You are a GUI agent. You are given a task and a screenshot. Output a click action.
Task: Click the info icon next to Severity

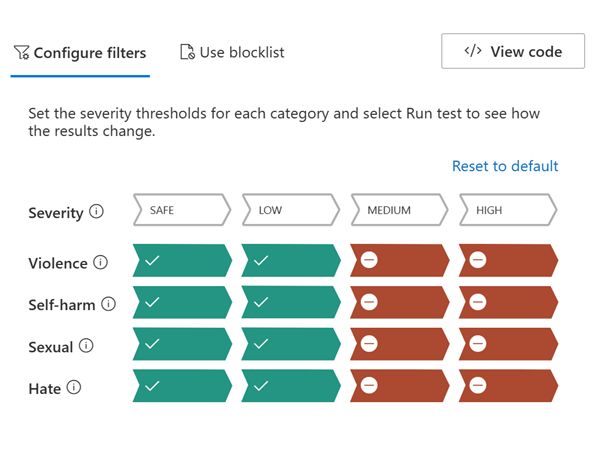(x=96, y=212)
